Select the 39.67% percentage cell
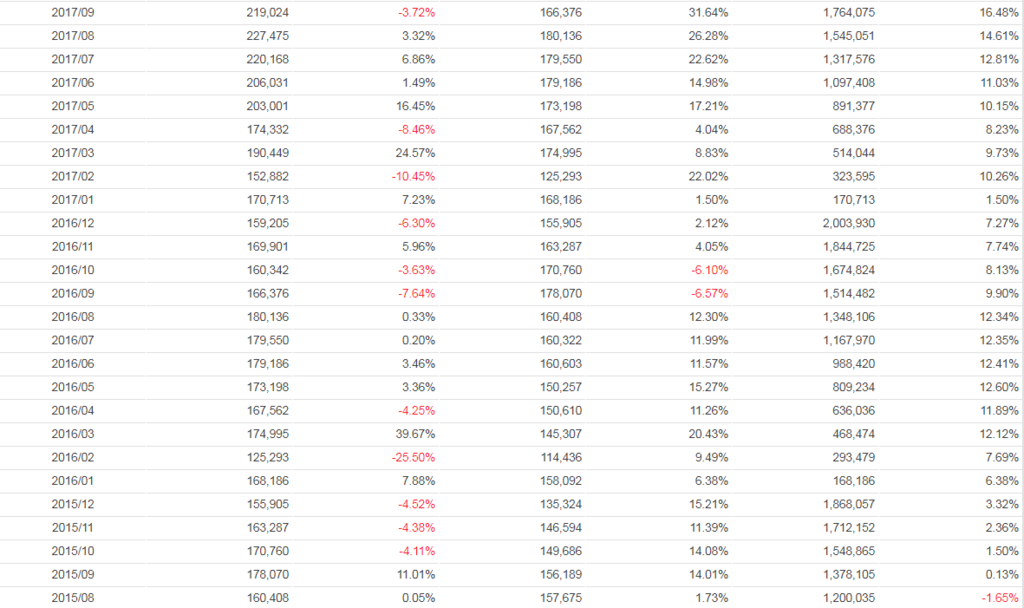The image size is (1024, 608). pos(415,435)
